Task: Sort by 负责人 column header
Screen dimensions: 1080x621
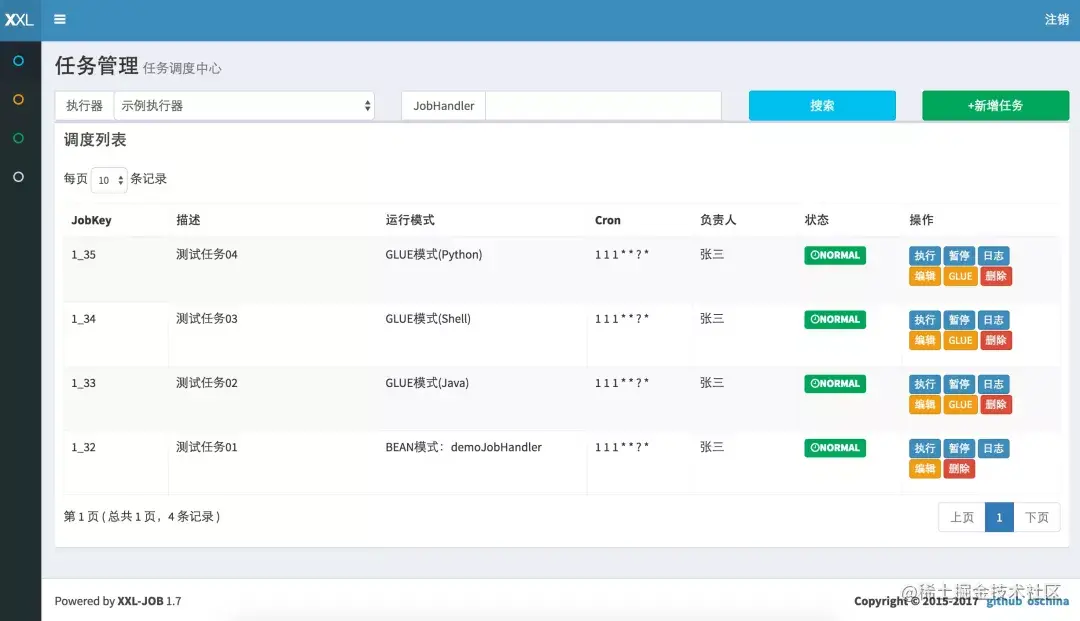Action: tap(718, 220)
